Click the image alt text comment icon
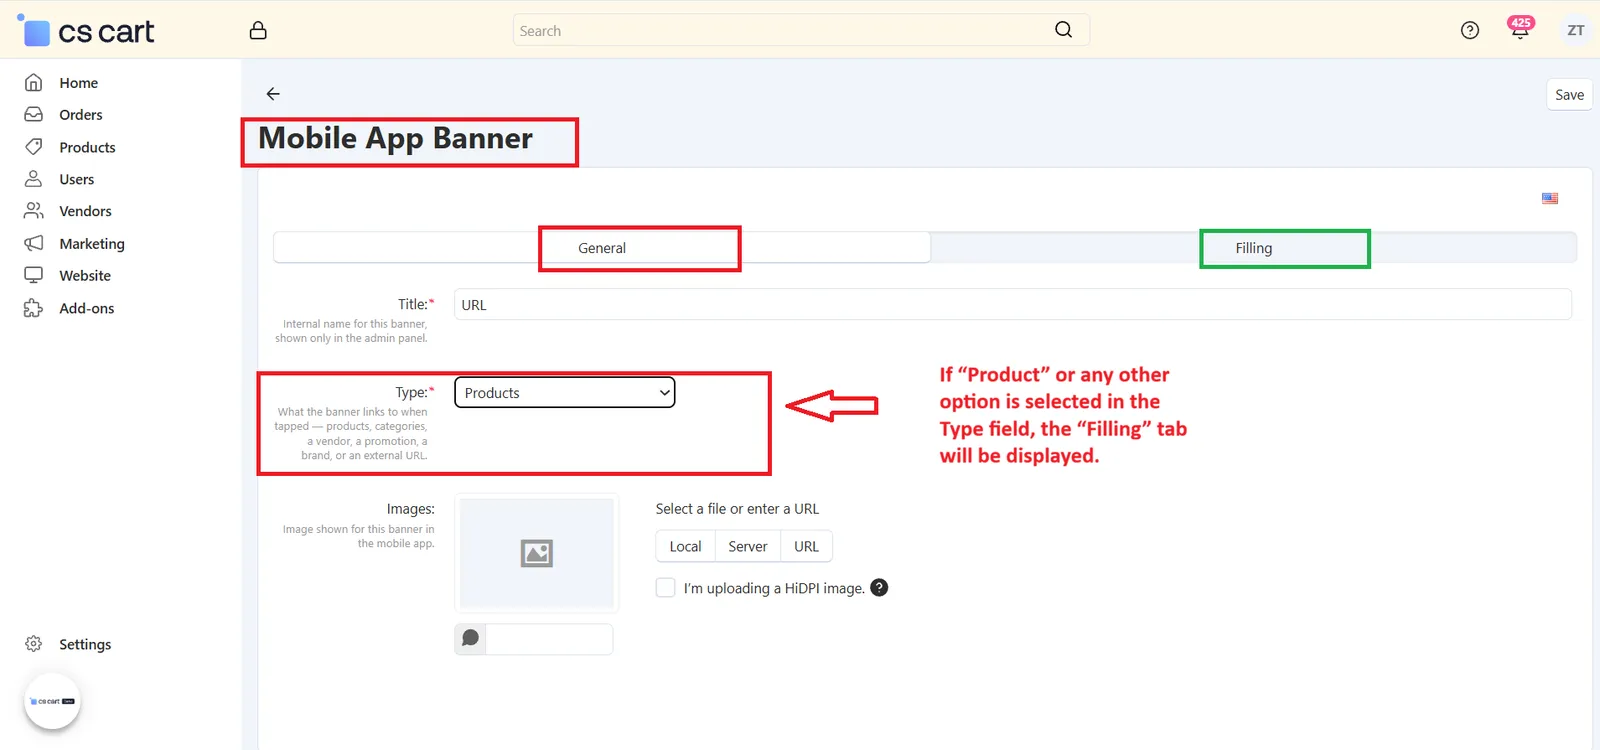The width and height of the screenshot is (1600, 750). (470, 638)
